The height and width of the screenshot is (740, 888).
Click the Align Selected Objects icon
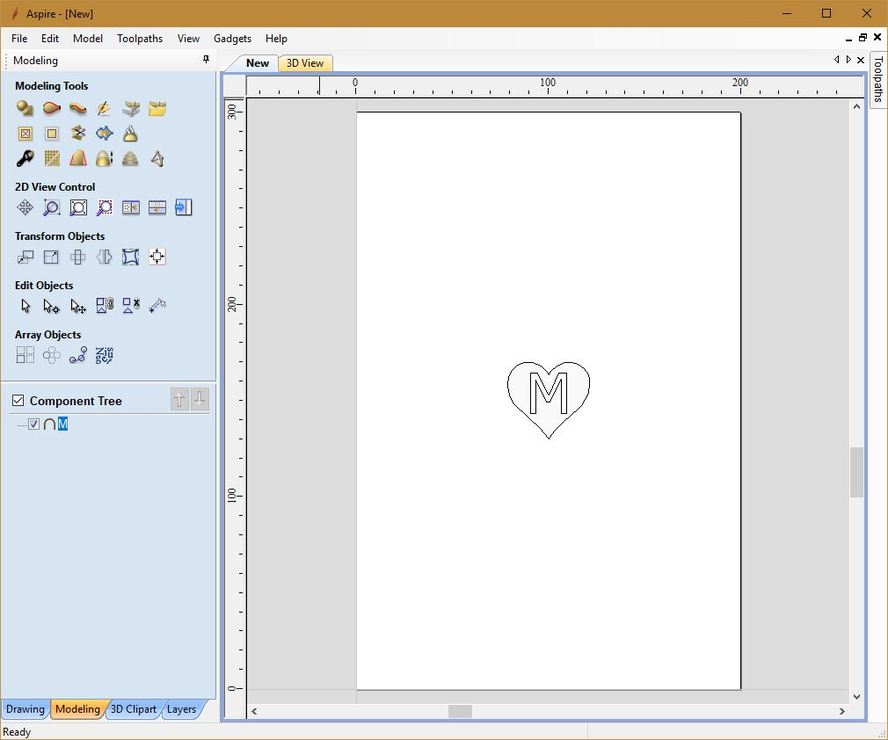pos(157,257)
